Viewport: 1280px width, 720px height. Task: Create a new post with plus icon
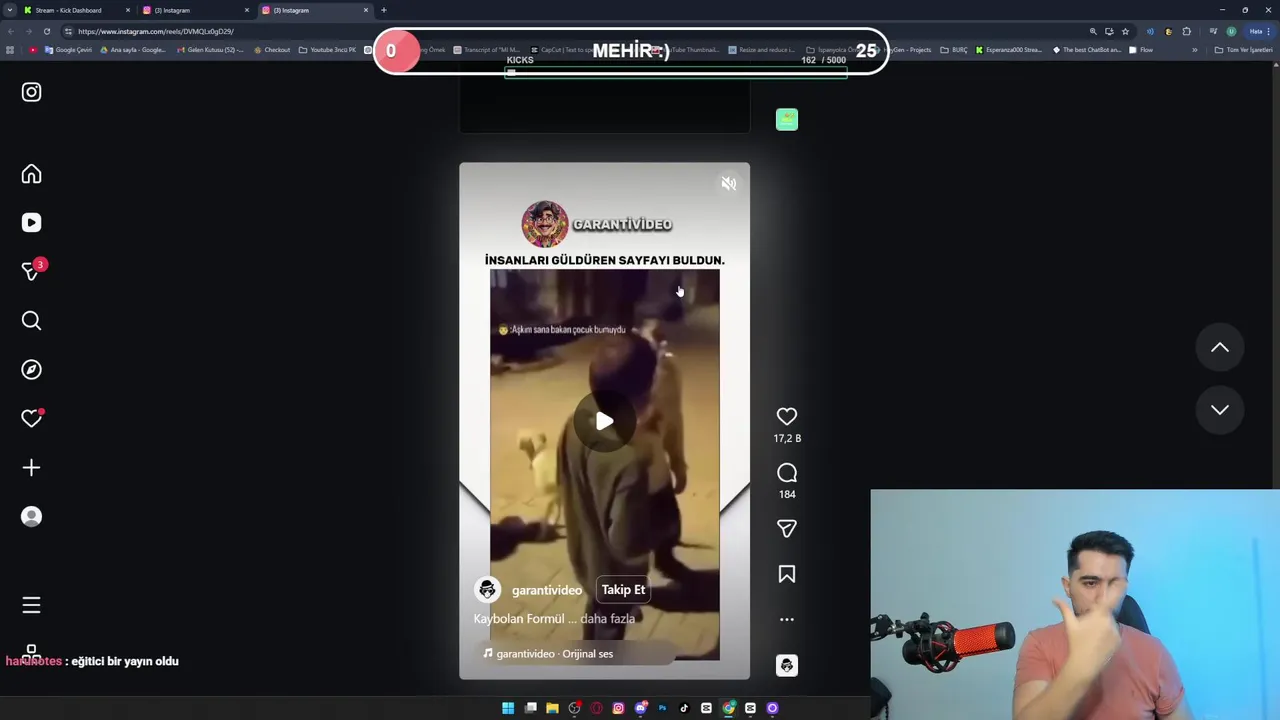[x=31, y=468]
